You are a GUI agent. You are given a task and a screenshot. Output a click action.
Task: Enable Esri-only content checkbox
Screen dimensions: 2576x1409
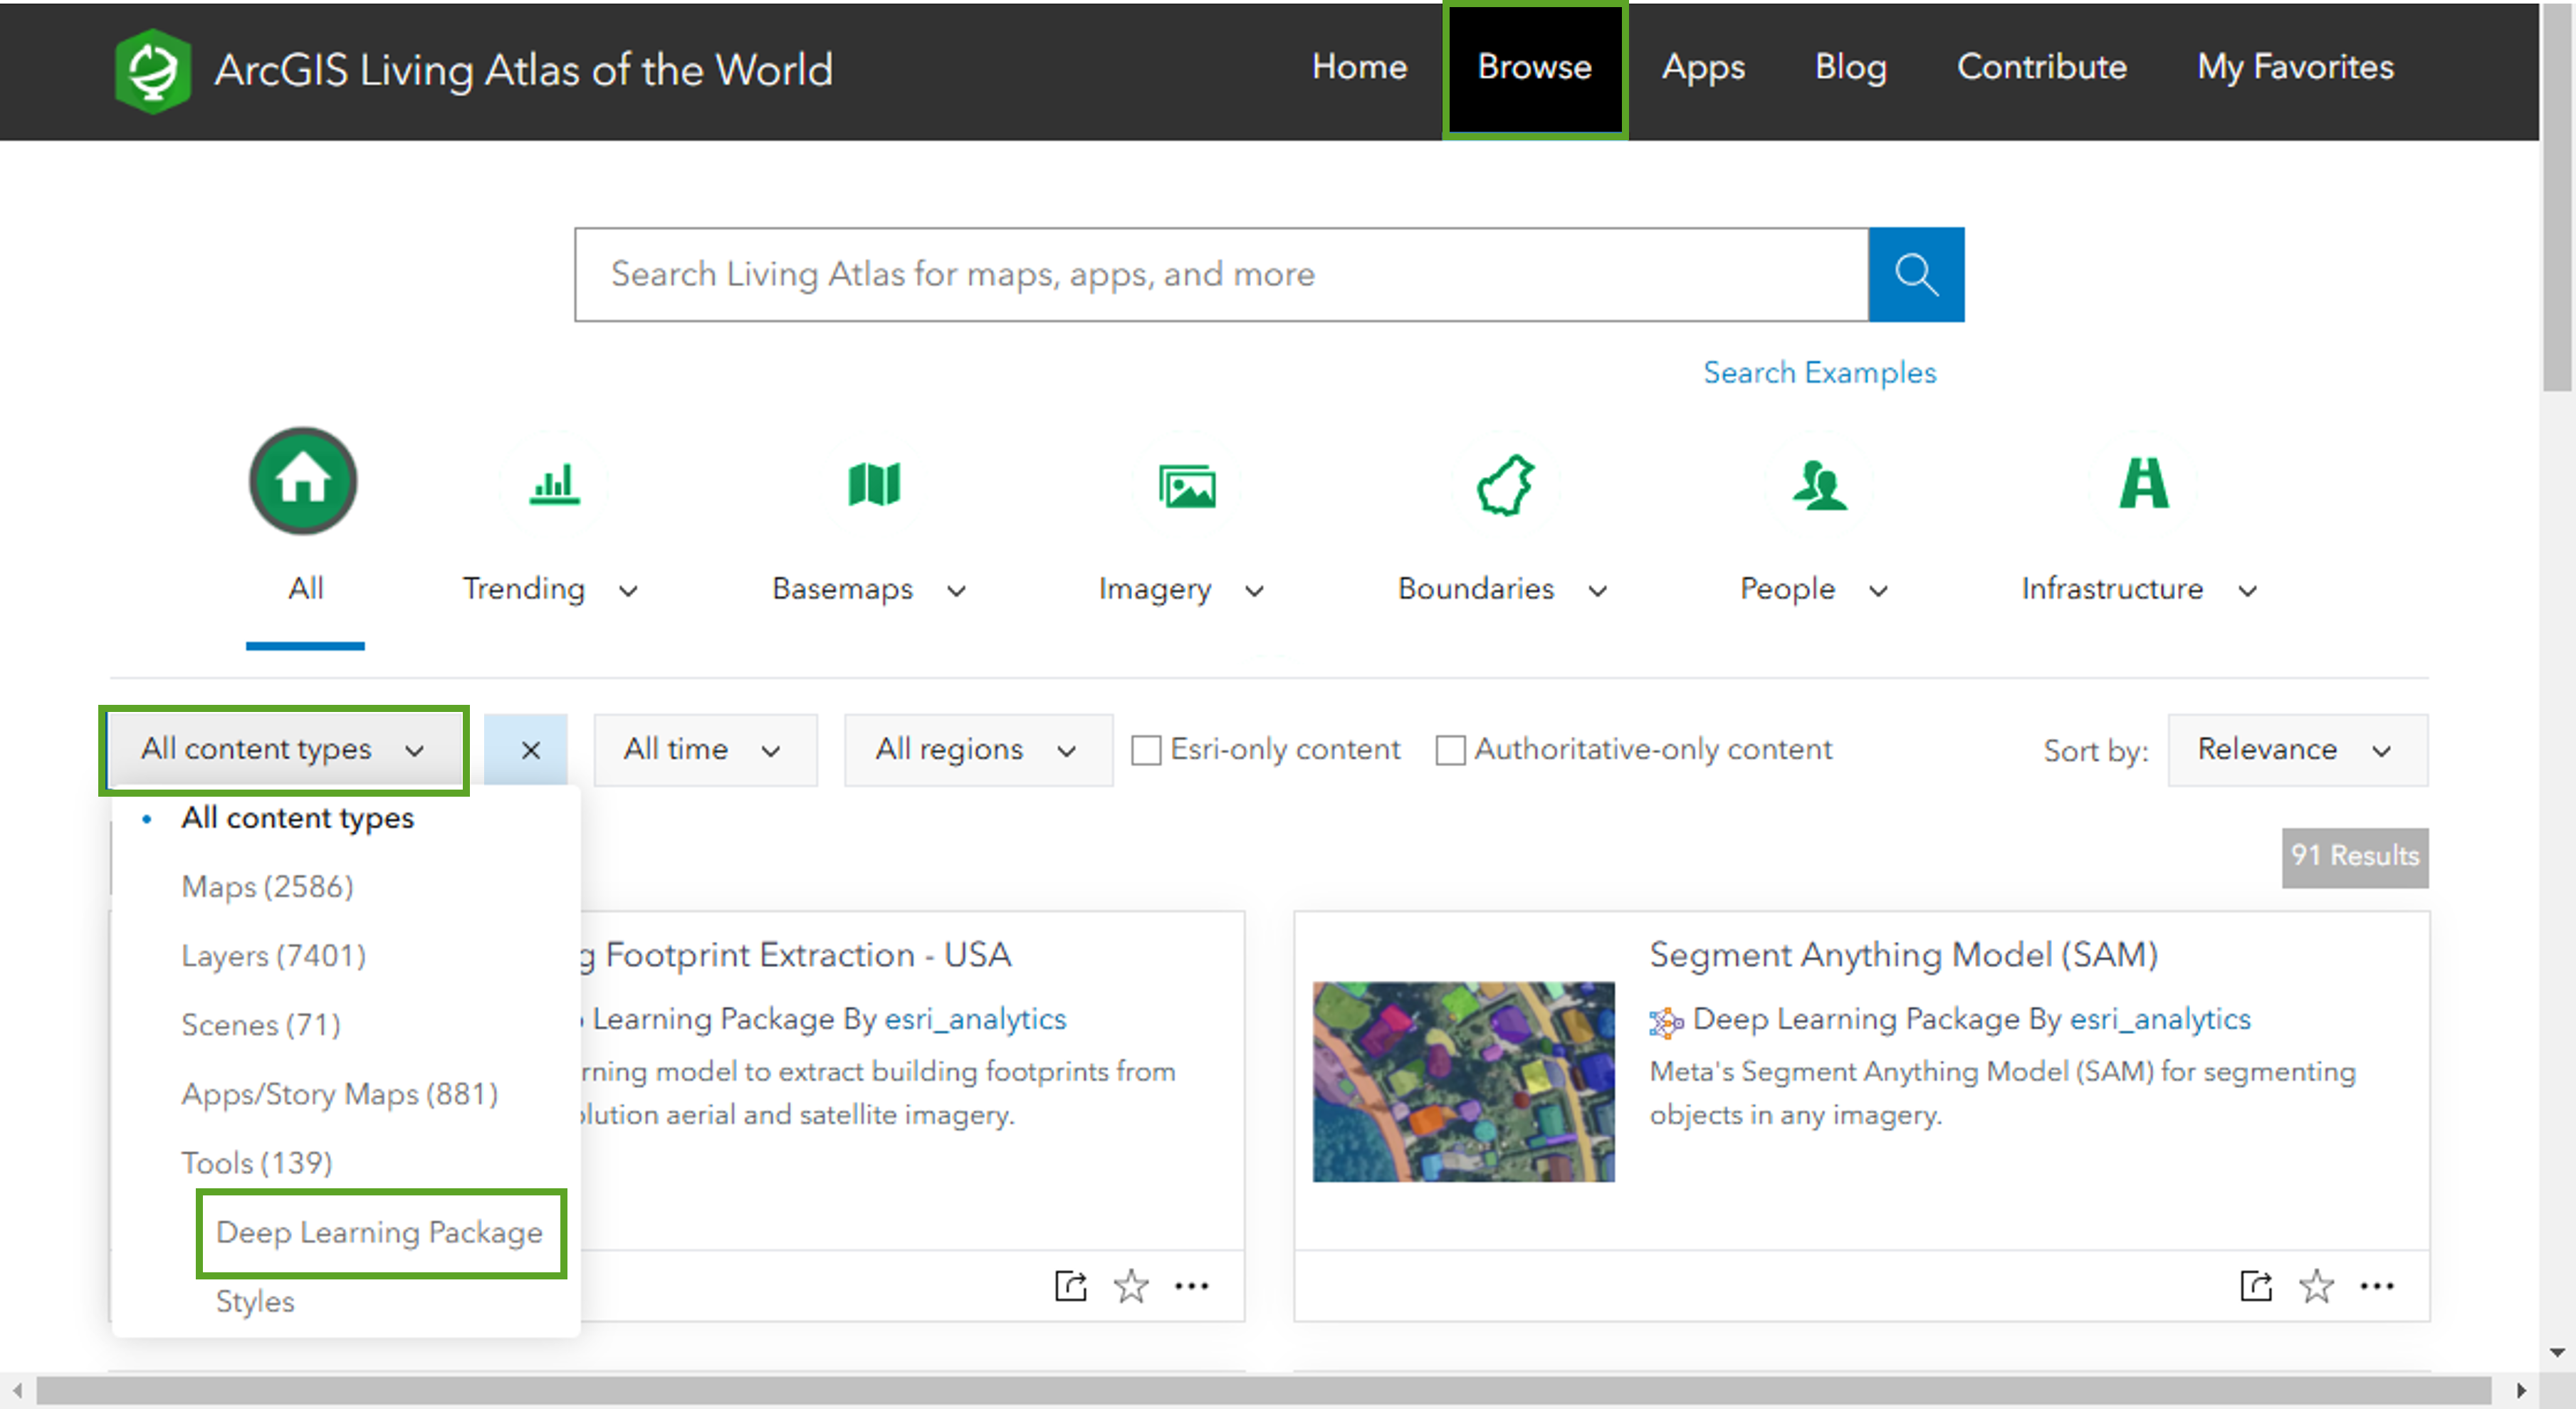point(1146,750)
